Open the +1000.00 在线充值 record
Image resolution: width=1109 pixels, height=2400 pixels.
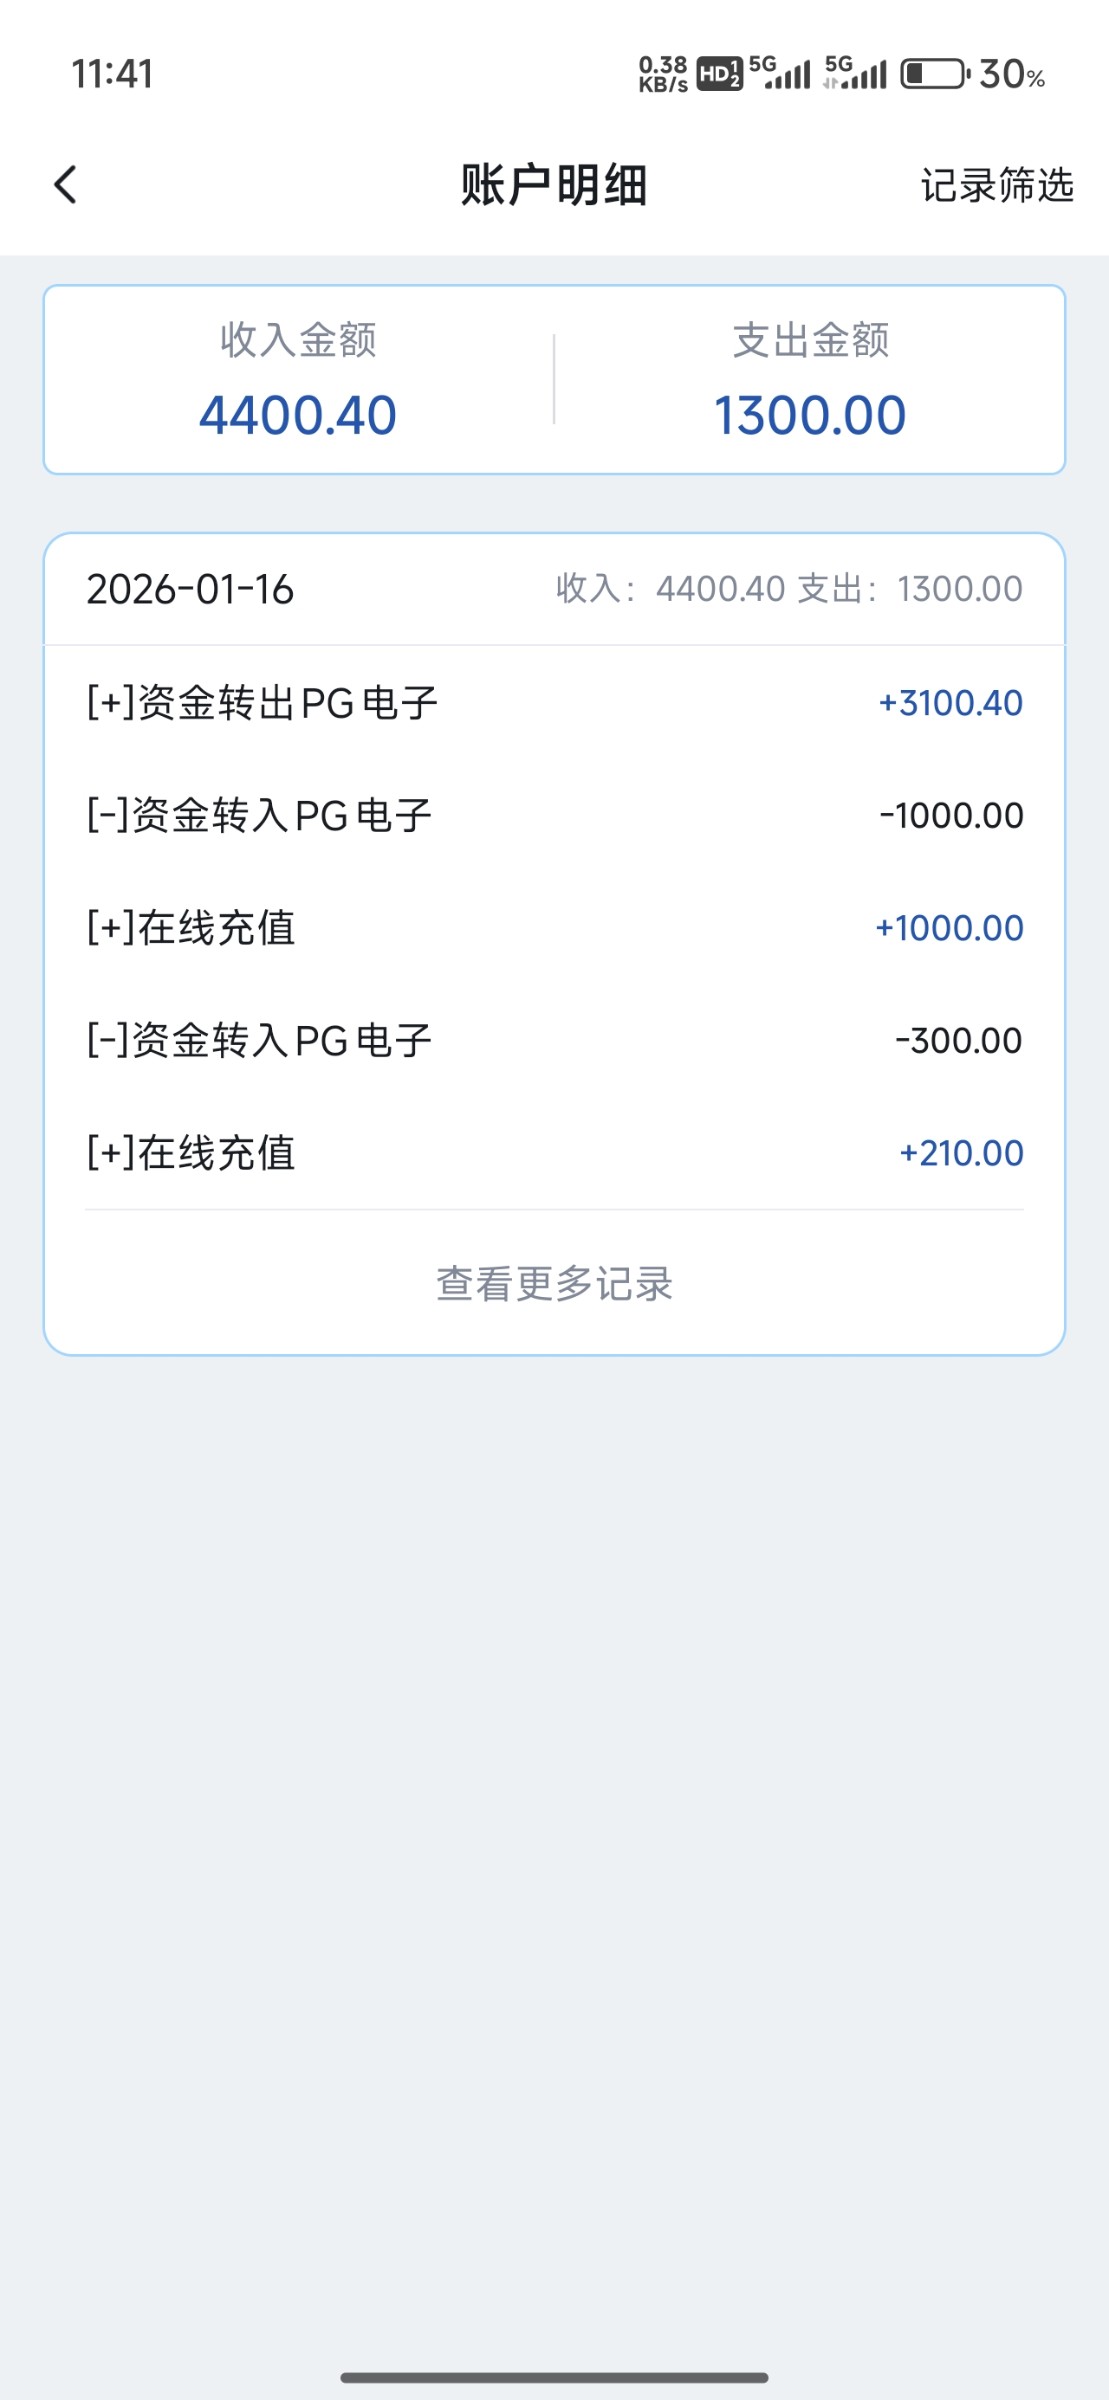pos(554,928)
